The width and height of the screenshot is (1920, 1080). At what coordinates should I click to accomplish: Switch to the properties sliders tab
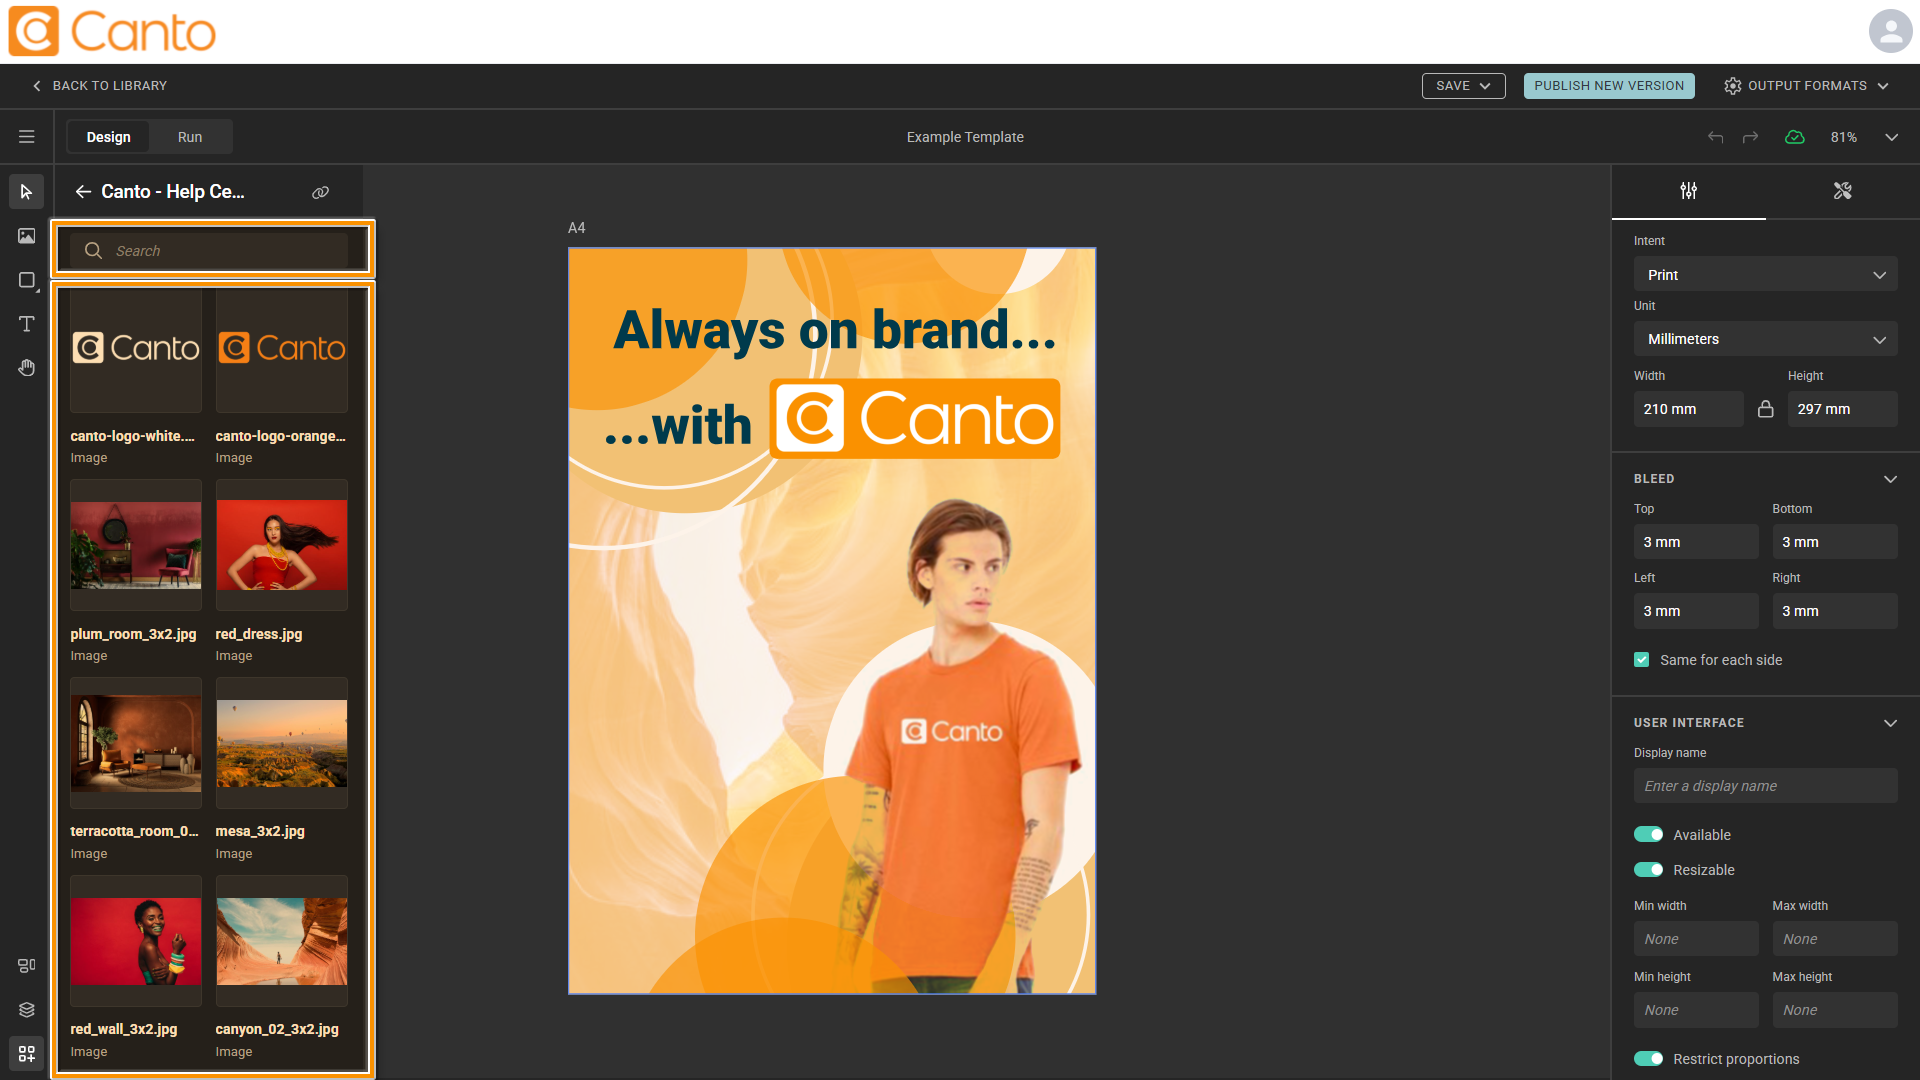(x=1688, y=191)
